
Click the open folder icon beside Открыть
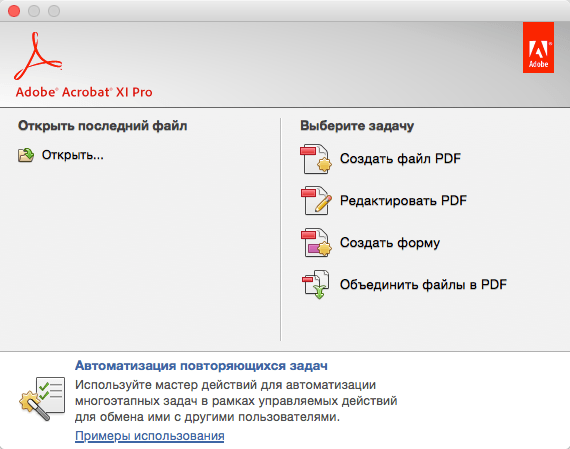26,155
